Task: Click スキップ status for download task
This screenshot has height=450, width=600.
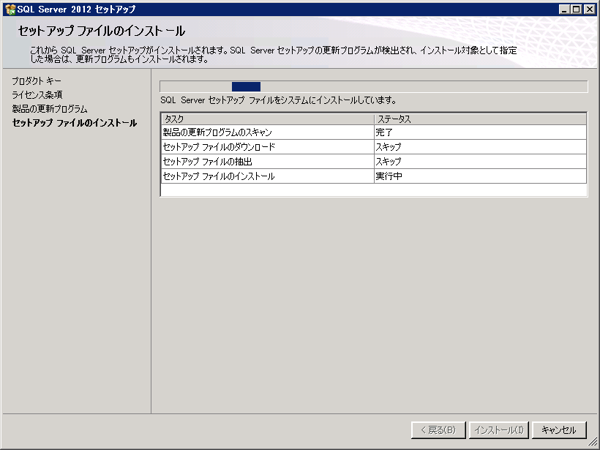Action: (480, 147)
